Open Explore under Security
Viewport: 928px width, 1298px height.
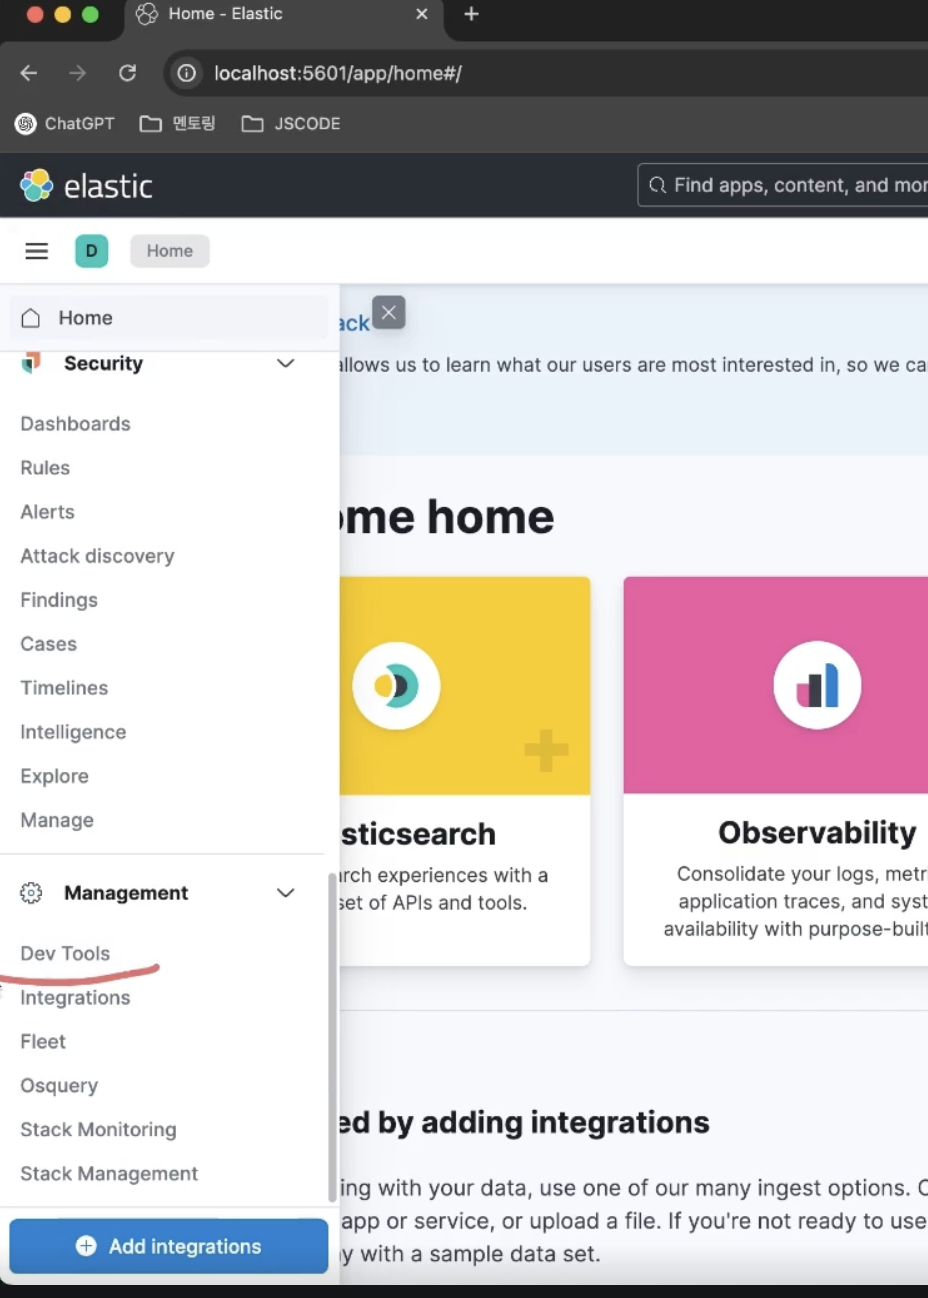pyautogui.click(x=55, y=776)
